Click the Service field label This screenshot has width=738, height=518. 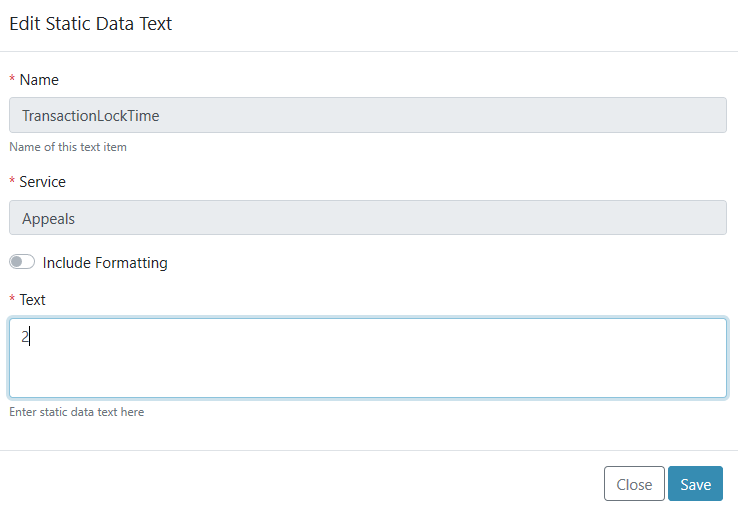[x=42, y=182]
